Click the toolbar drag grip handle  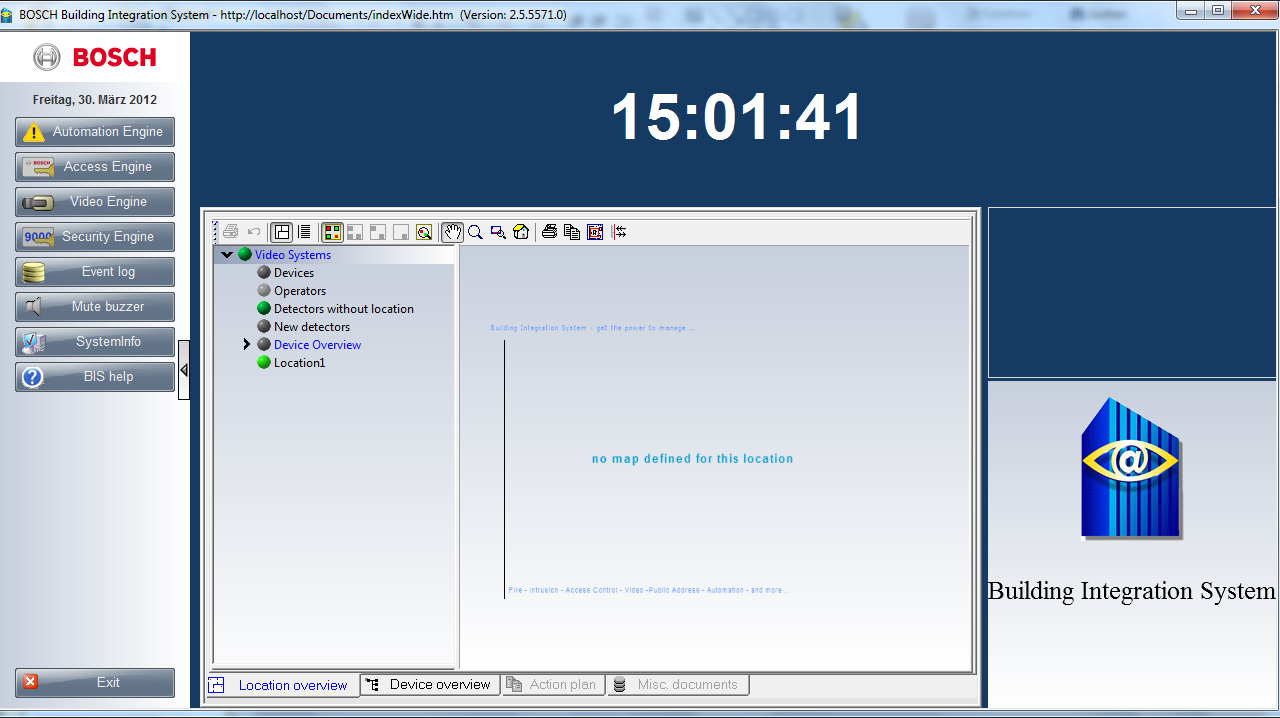(216, 232)
